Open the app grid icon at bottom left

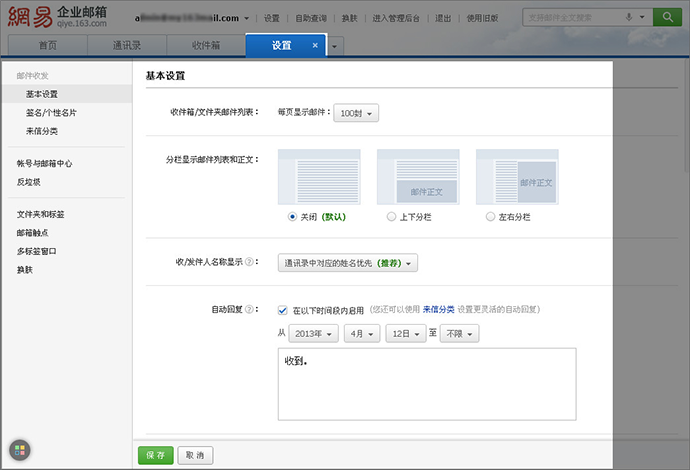tap(20, 450)
